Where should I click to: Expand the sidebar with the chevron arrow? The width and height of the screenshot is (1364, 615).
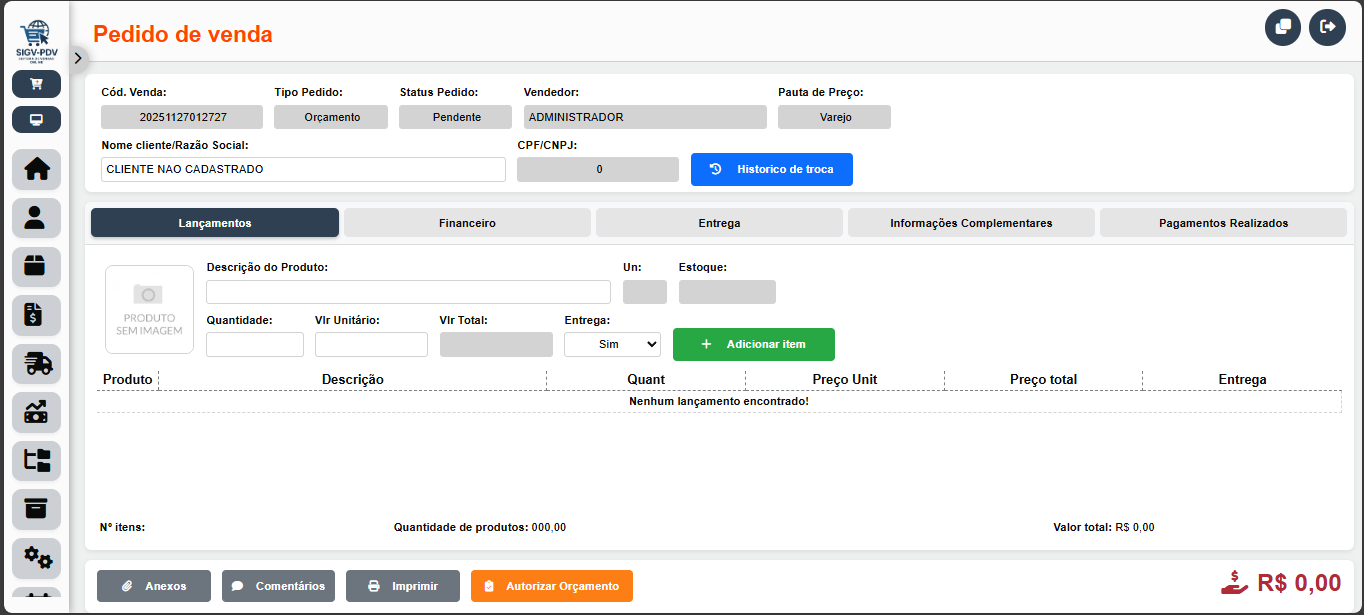[79, 58]
